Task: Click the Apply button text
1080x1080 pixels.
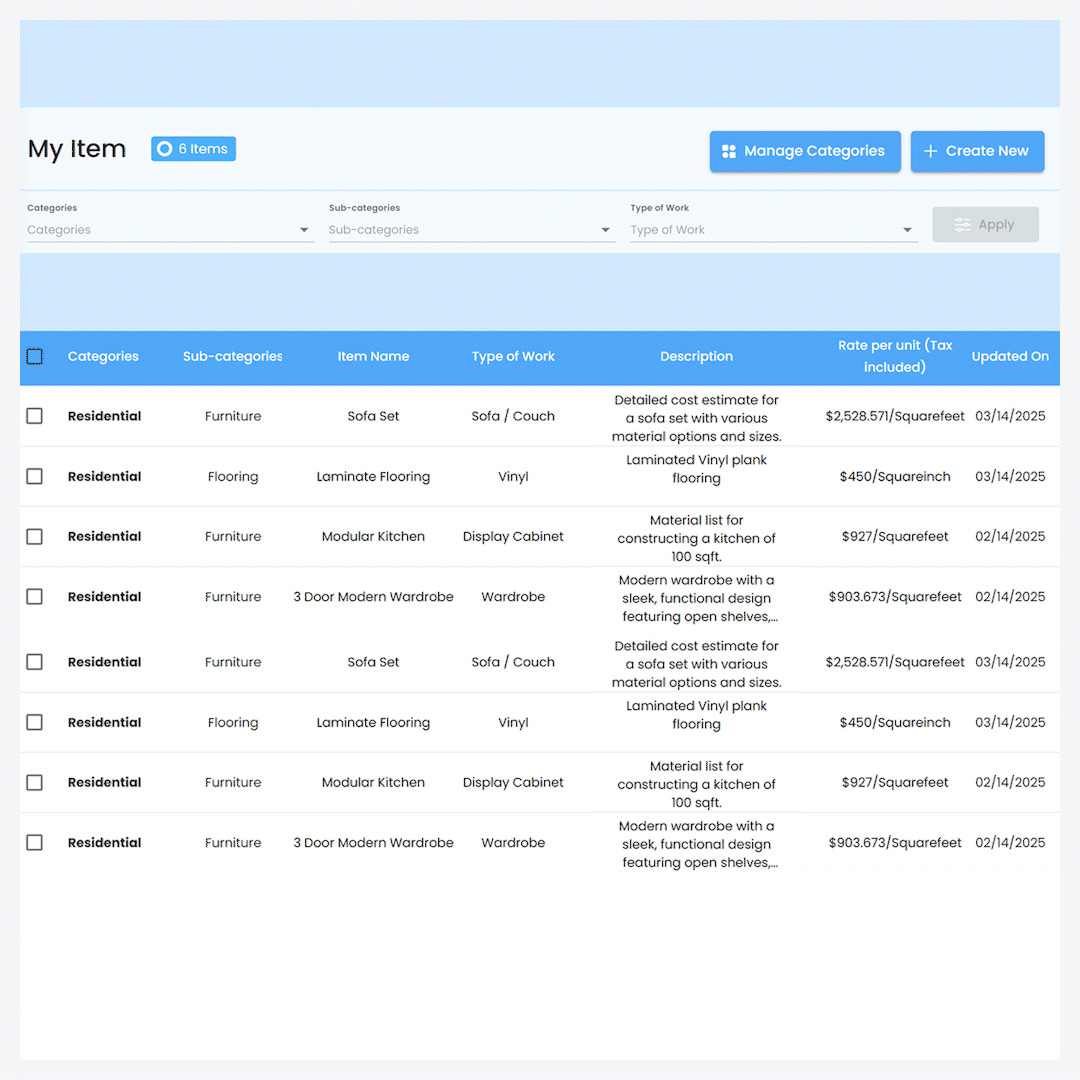Action: pos(996,225)
